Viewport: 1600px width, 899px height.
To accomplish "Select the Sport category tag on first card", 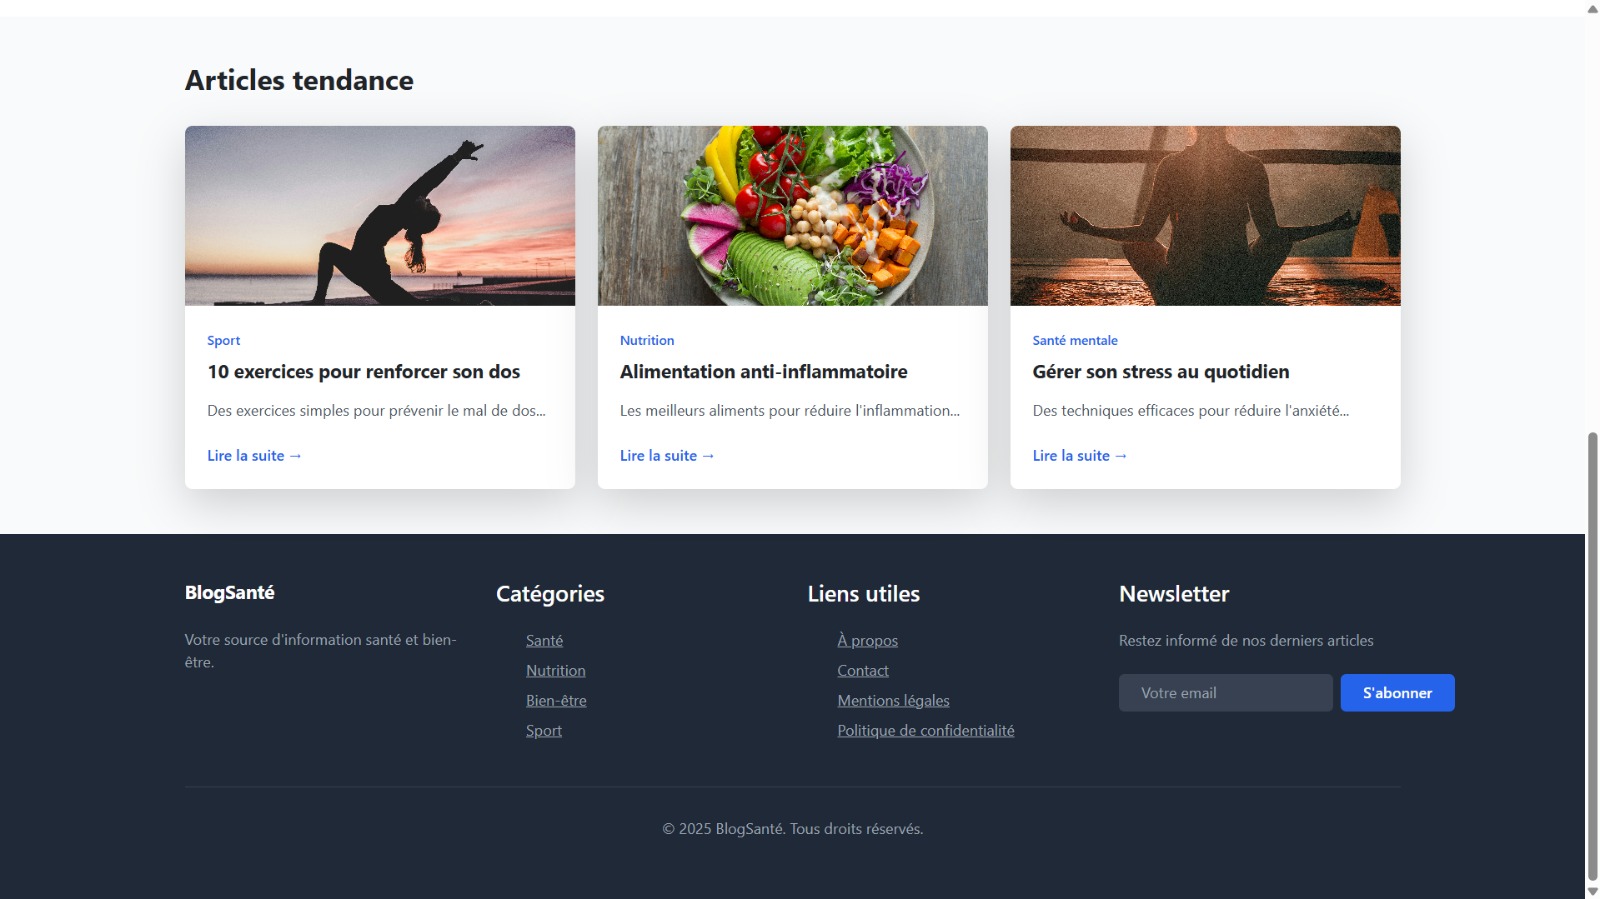I will [x=223, y=341].
